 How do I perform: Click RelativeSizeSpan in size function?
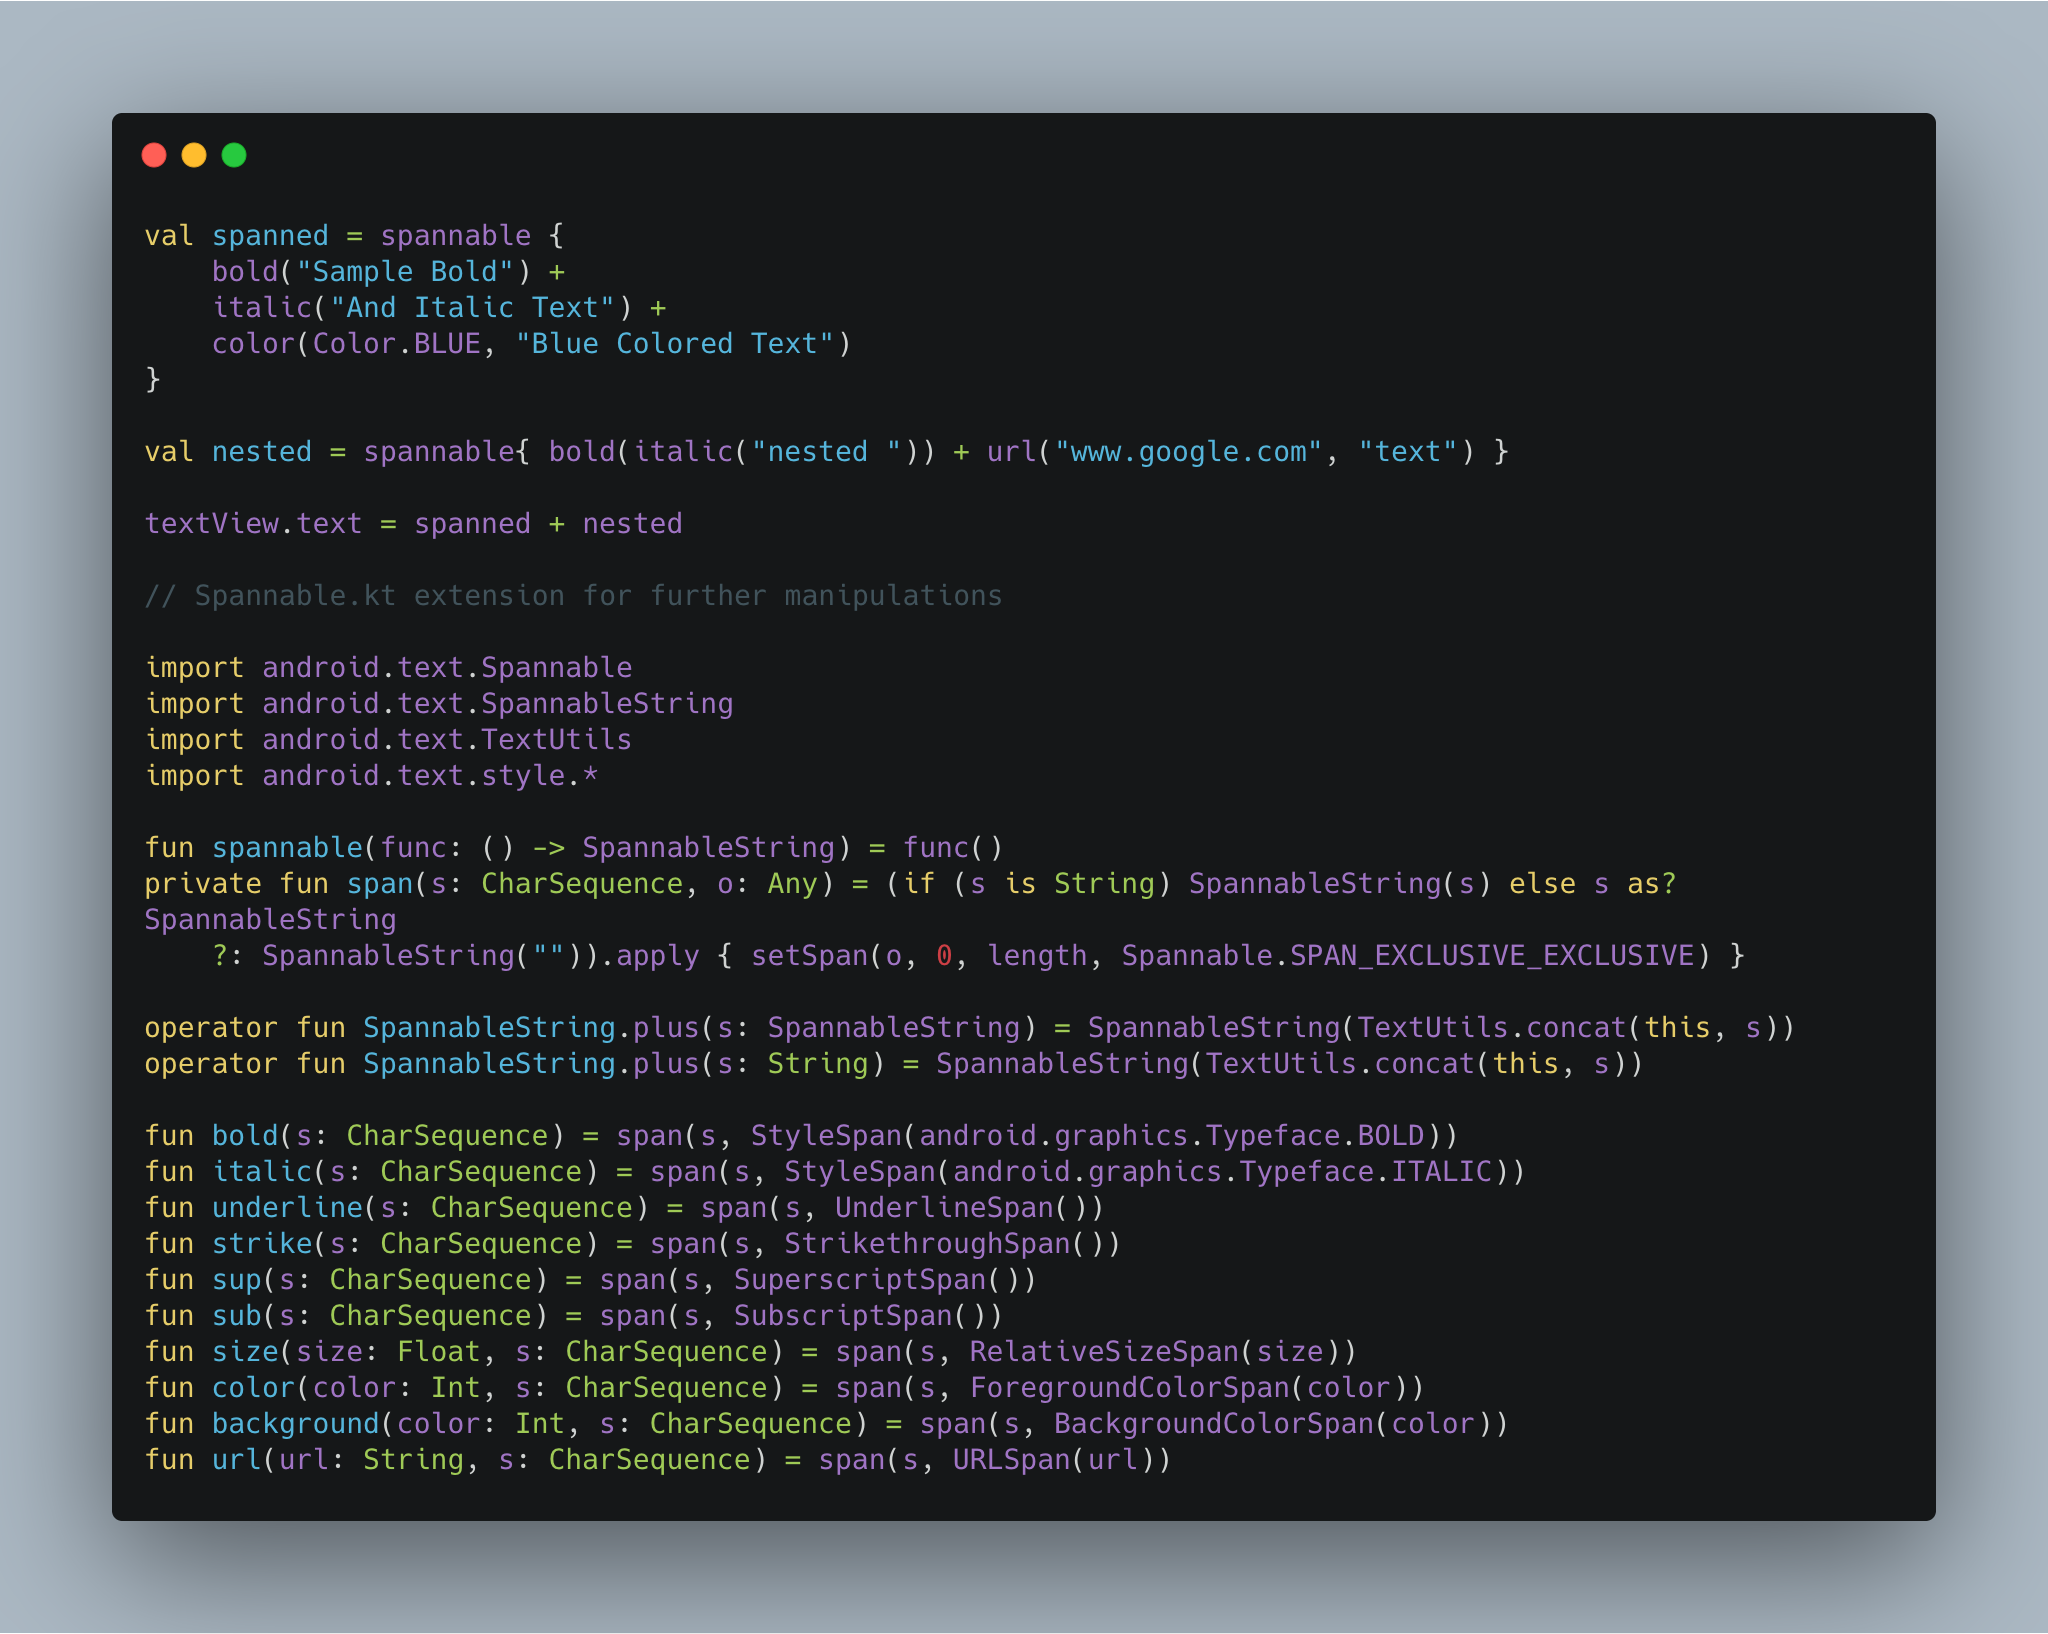1103,1352
